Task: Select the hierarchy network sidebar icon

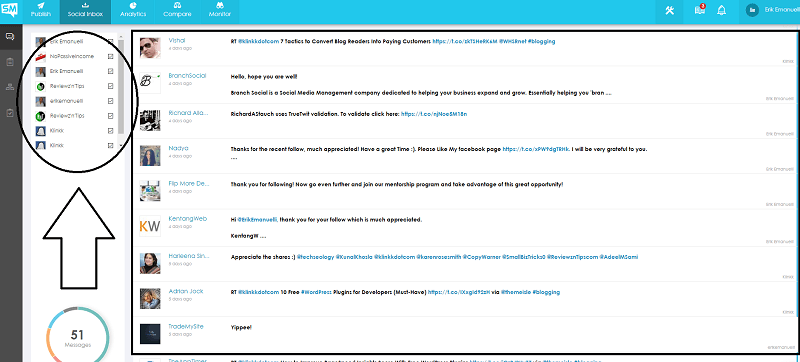Action: coord(10,87)
